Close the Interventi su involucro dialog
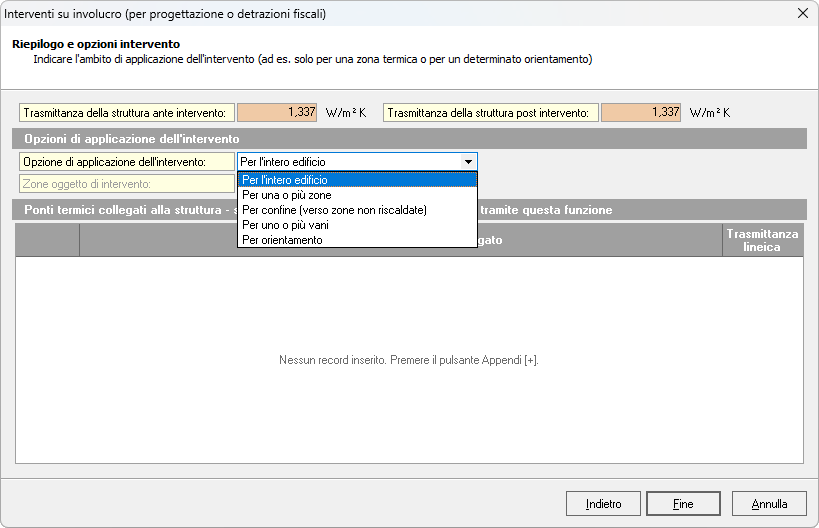Image resolution: width=819 pixels, height=528 pixels. click(x=802, y=14)
